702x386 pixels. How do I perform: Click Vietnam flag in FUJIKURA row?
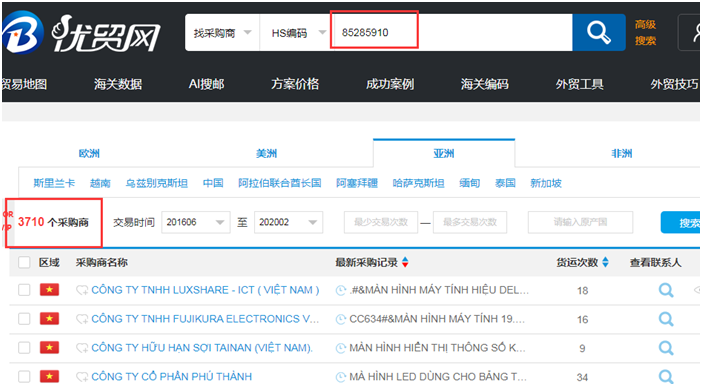coord(49,318)
